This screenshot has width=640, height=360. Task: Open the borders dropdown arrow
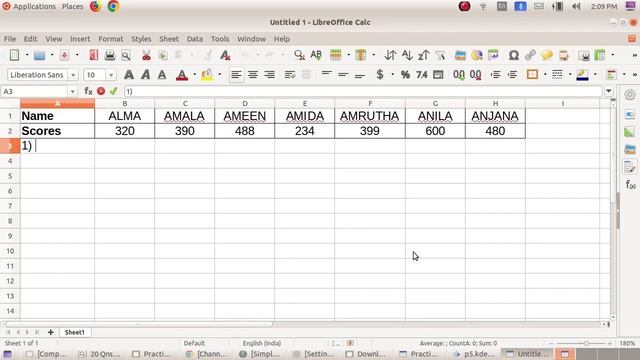pyautogui.click(x=545, y=75)
